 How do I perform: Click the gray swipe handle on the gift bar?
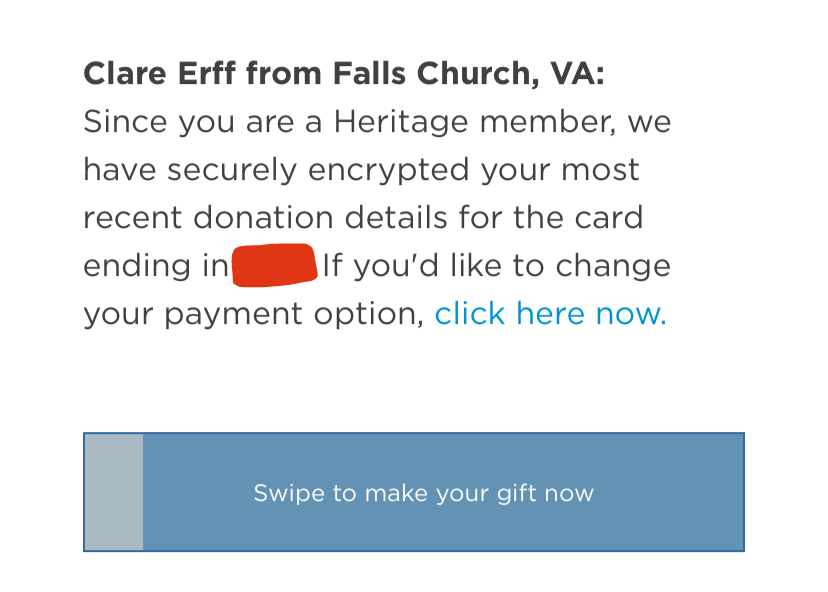(114, 492)
